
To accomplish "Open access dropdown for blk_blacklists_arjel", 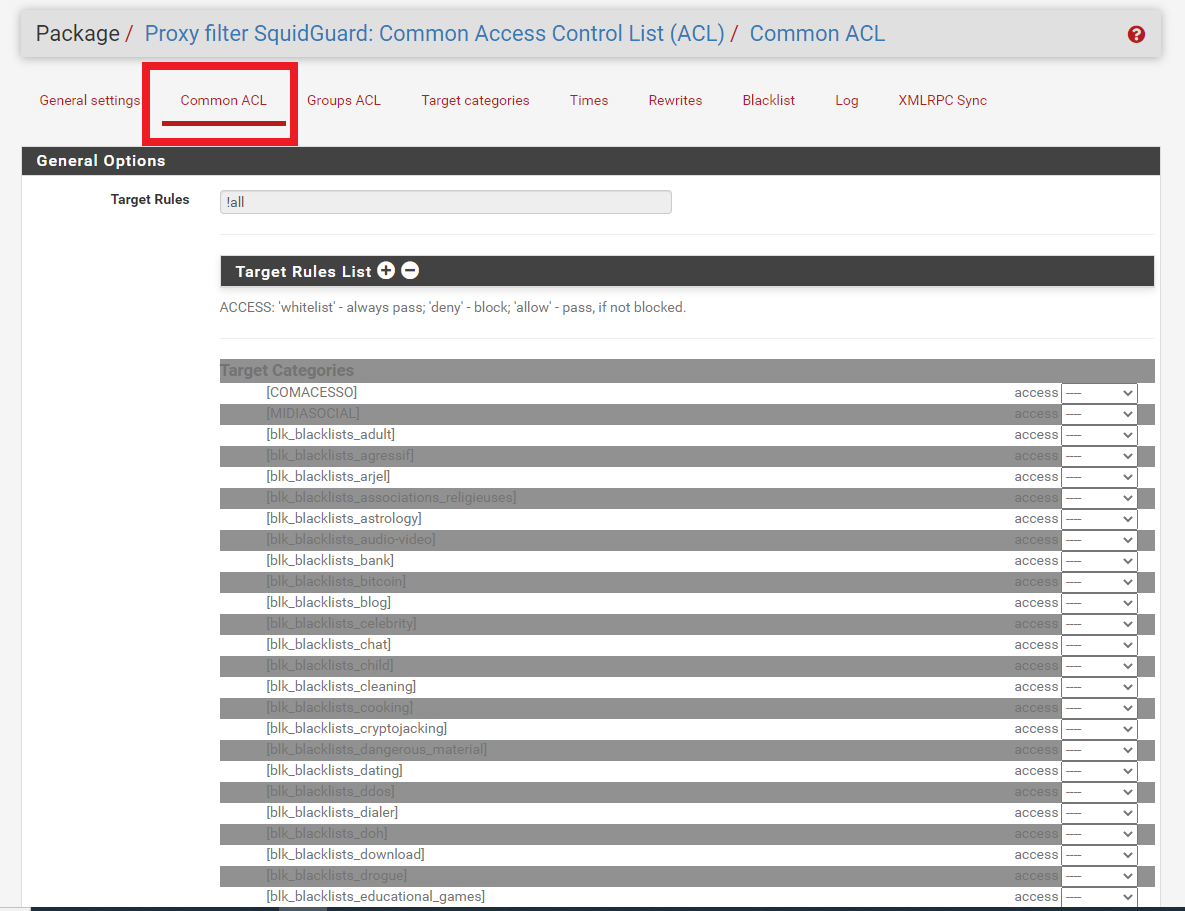I will pyautogui.click(x=1099, y=477).
